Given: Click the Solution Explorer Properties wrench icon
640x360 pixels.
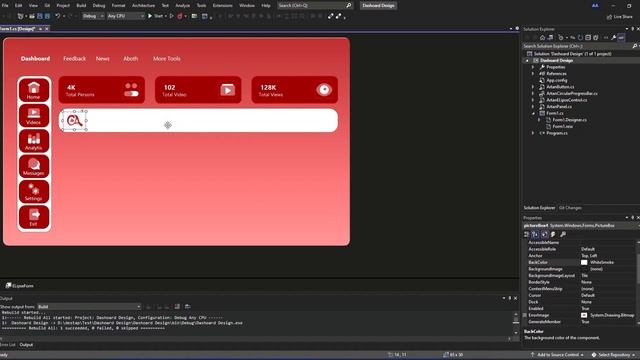Looking at the screenshot, I should pyautogui.click(x=613, y=38).
